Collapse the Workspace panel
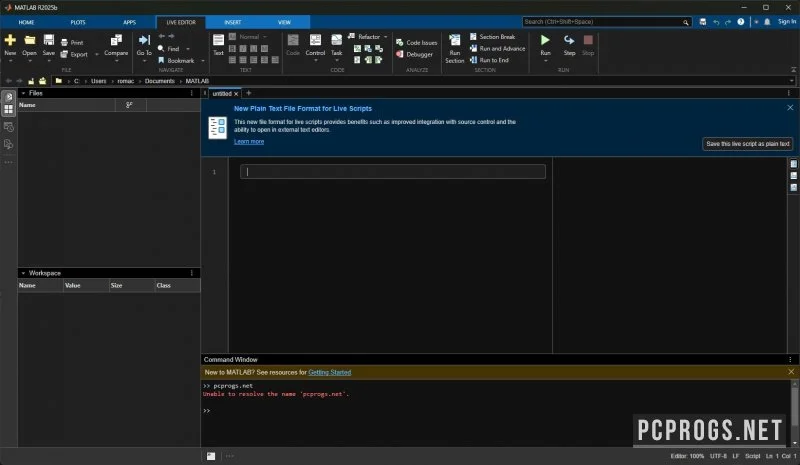 click(x=23, y=273)
